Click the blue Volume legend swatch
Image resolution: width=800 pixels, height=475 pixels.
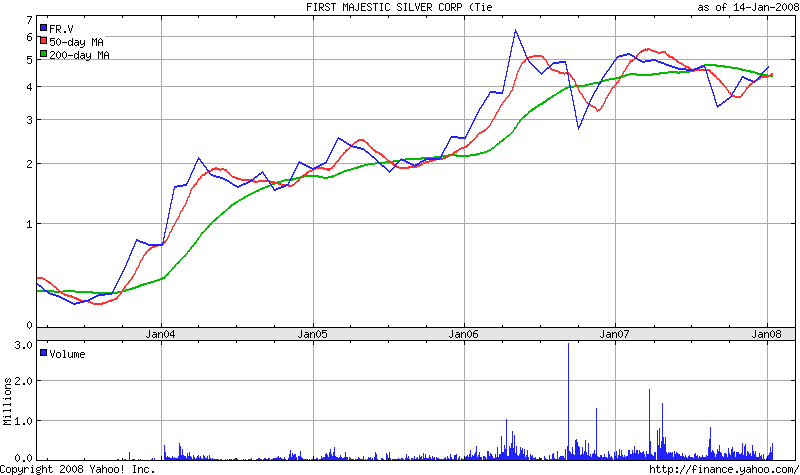[x=43, y=353]
